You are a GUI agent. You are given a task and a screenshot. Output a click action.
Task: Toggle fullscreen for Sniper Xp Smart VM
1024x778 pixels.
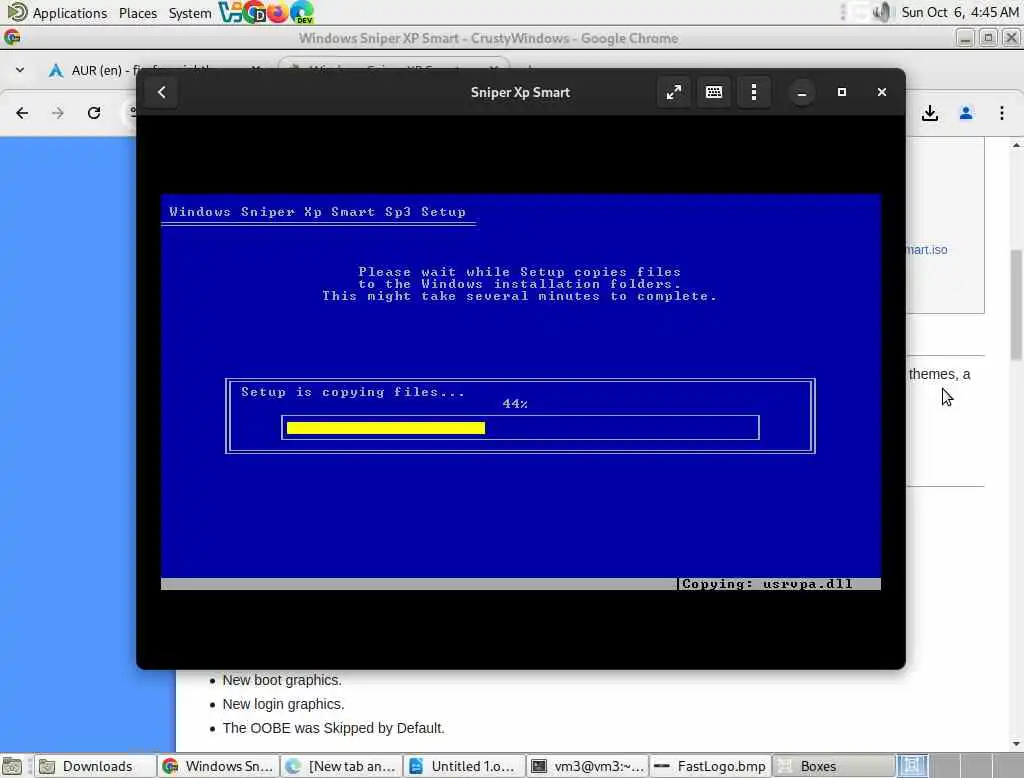673,92
